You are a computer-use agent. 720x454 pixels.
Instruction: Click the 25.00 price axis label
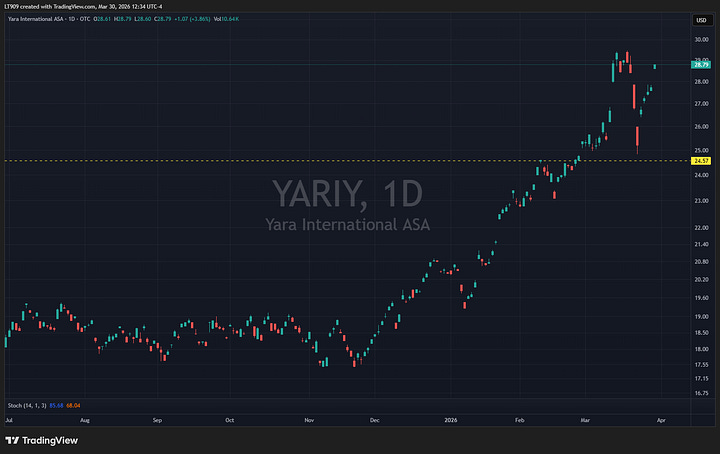[x=701, y=151]
